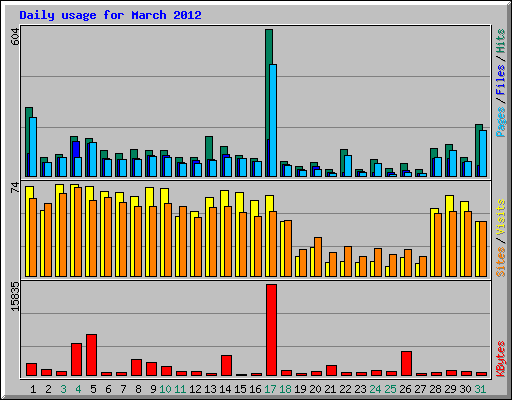Select green day 24 label

pyautogui.click(x=375, y=389)
